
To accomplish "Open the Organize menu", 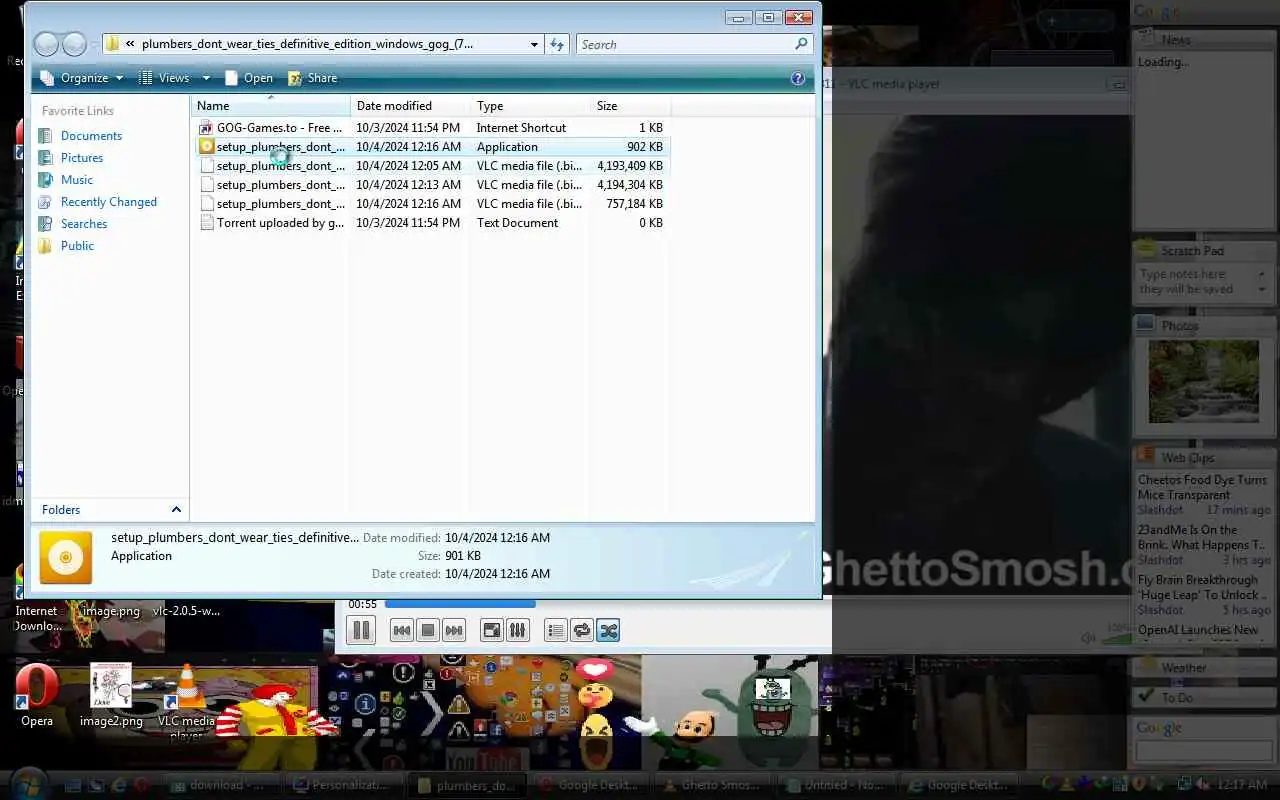I will (82, 78).
